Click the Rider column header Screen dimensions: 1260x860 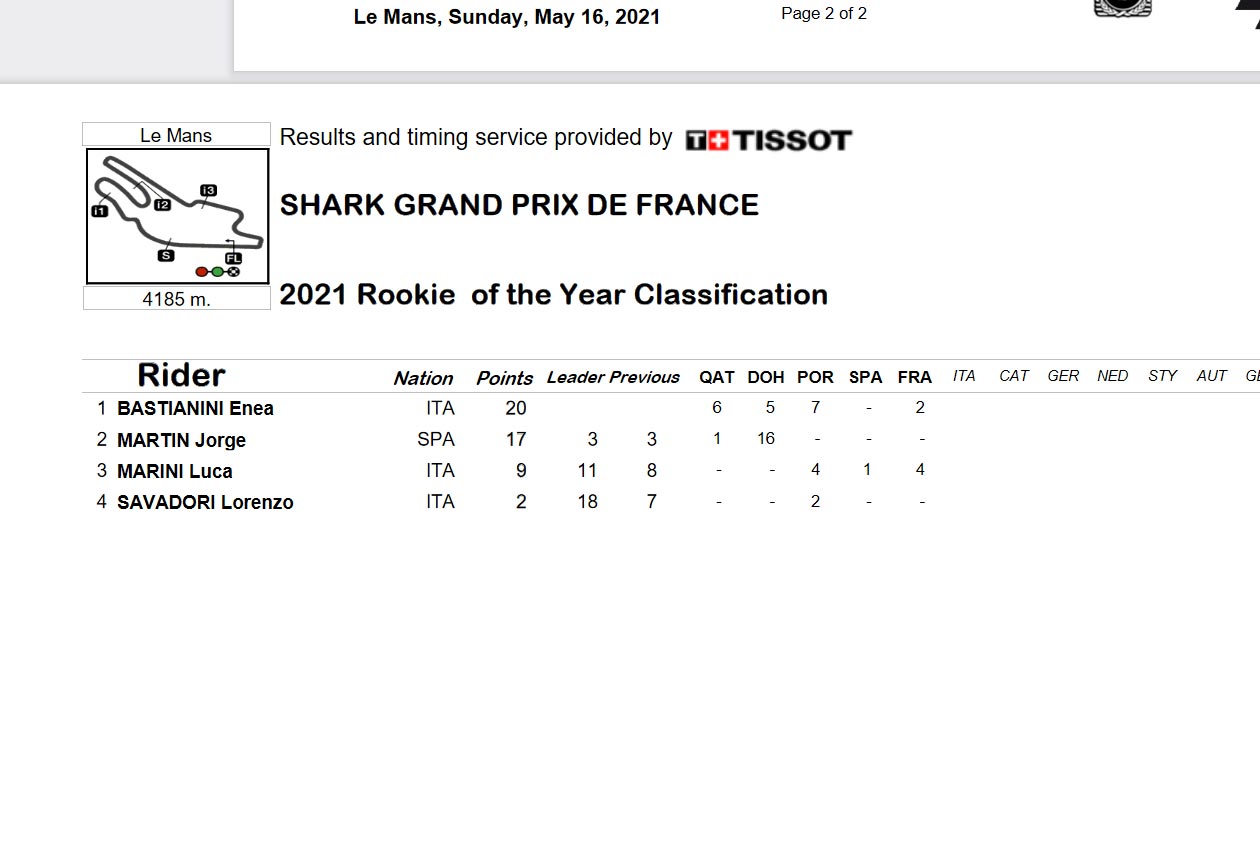[x=181, y=375]
